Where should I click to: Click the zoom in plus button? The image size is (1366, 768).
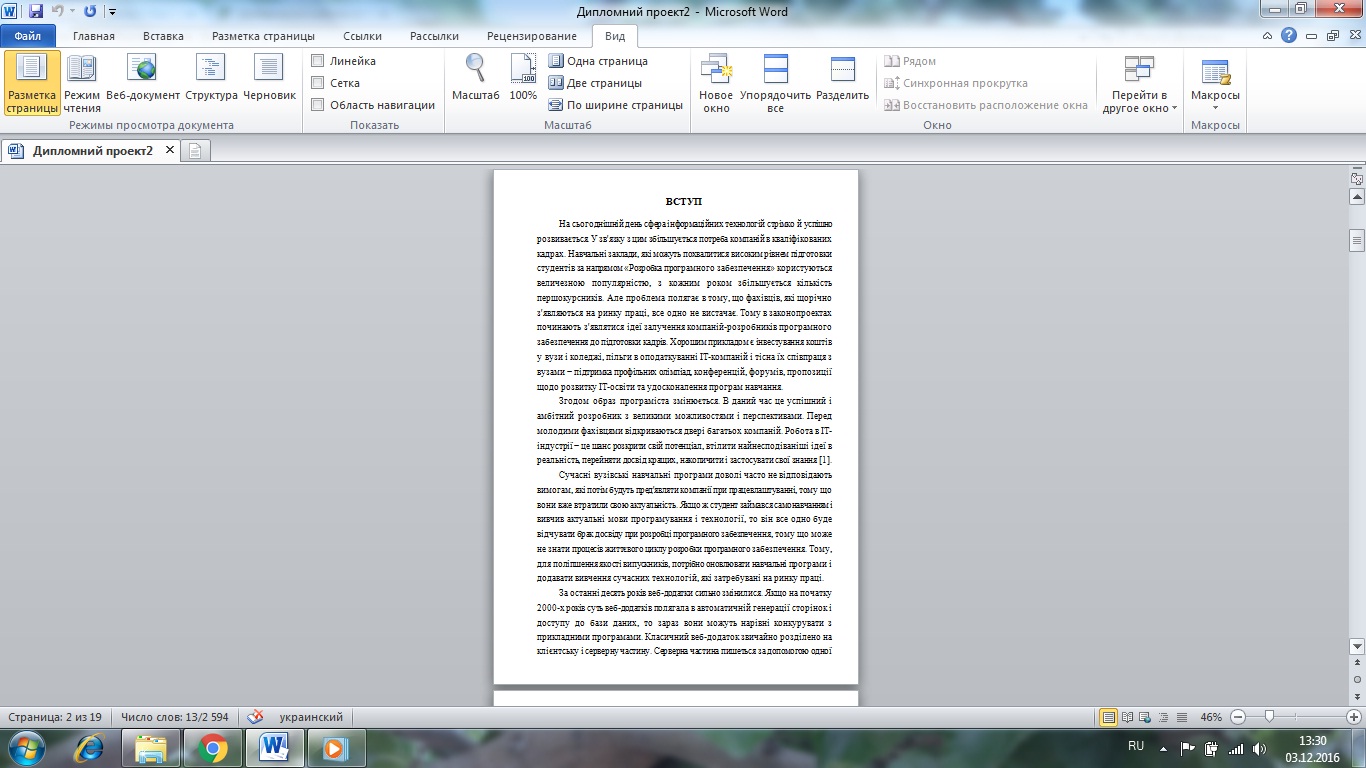tap(1353, 717)
